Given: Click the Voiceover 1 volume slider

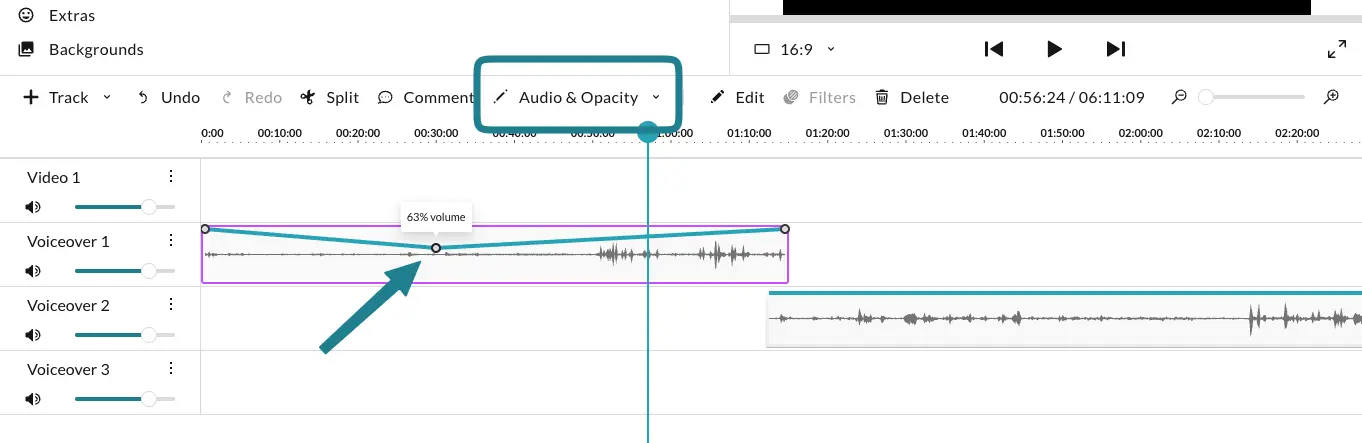Looking at the screenshot, I should point(125,270).
